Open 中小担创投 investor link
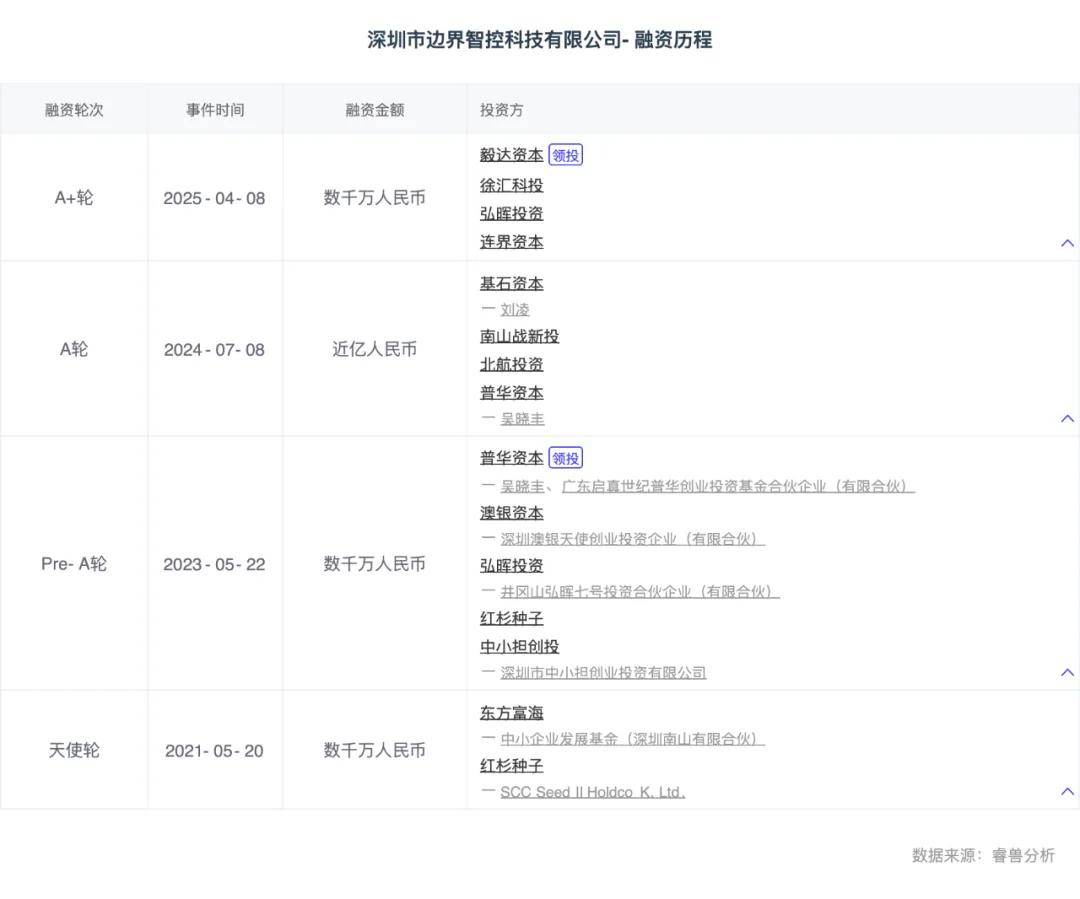This screenshot has width=1080, height=899. [519, 647]
